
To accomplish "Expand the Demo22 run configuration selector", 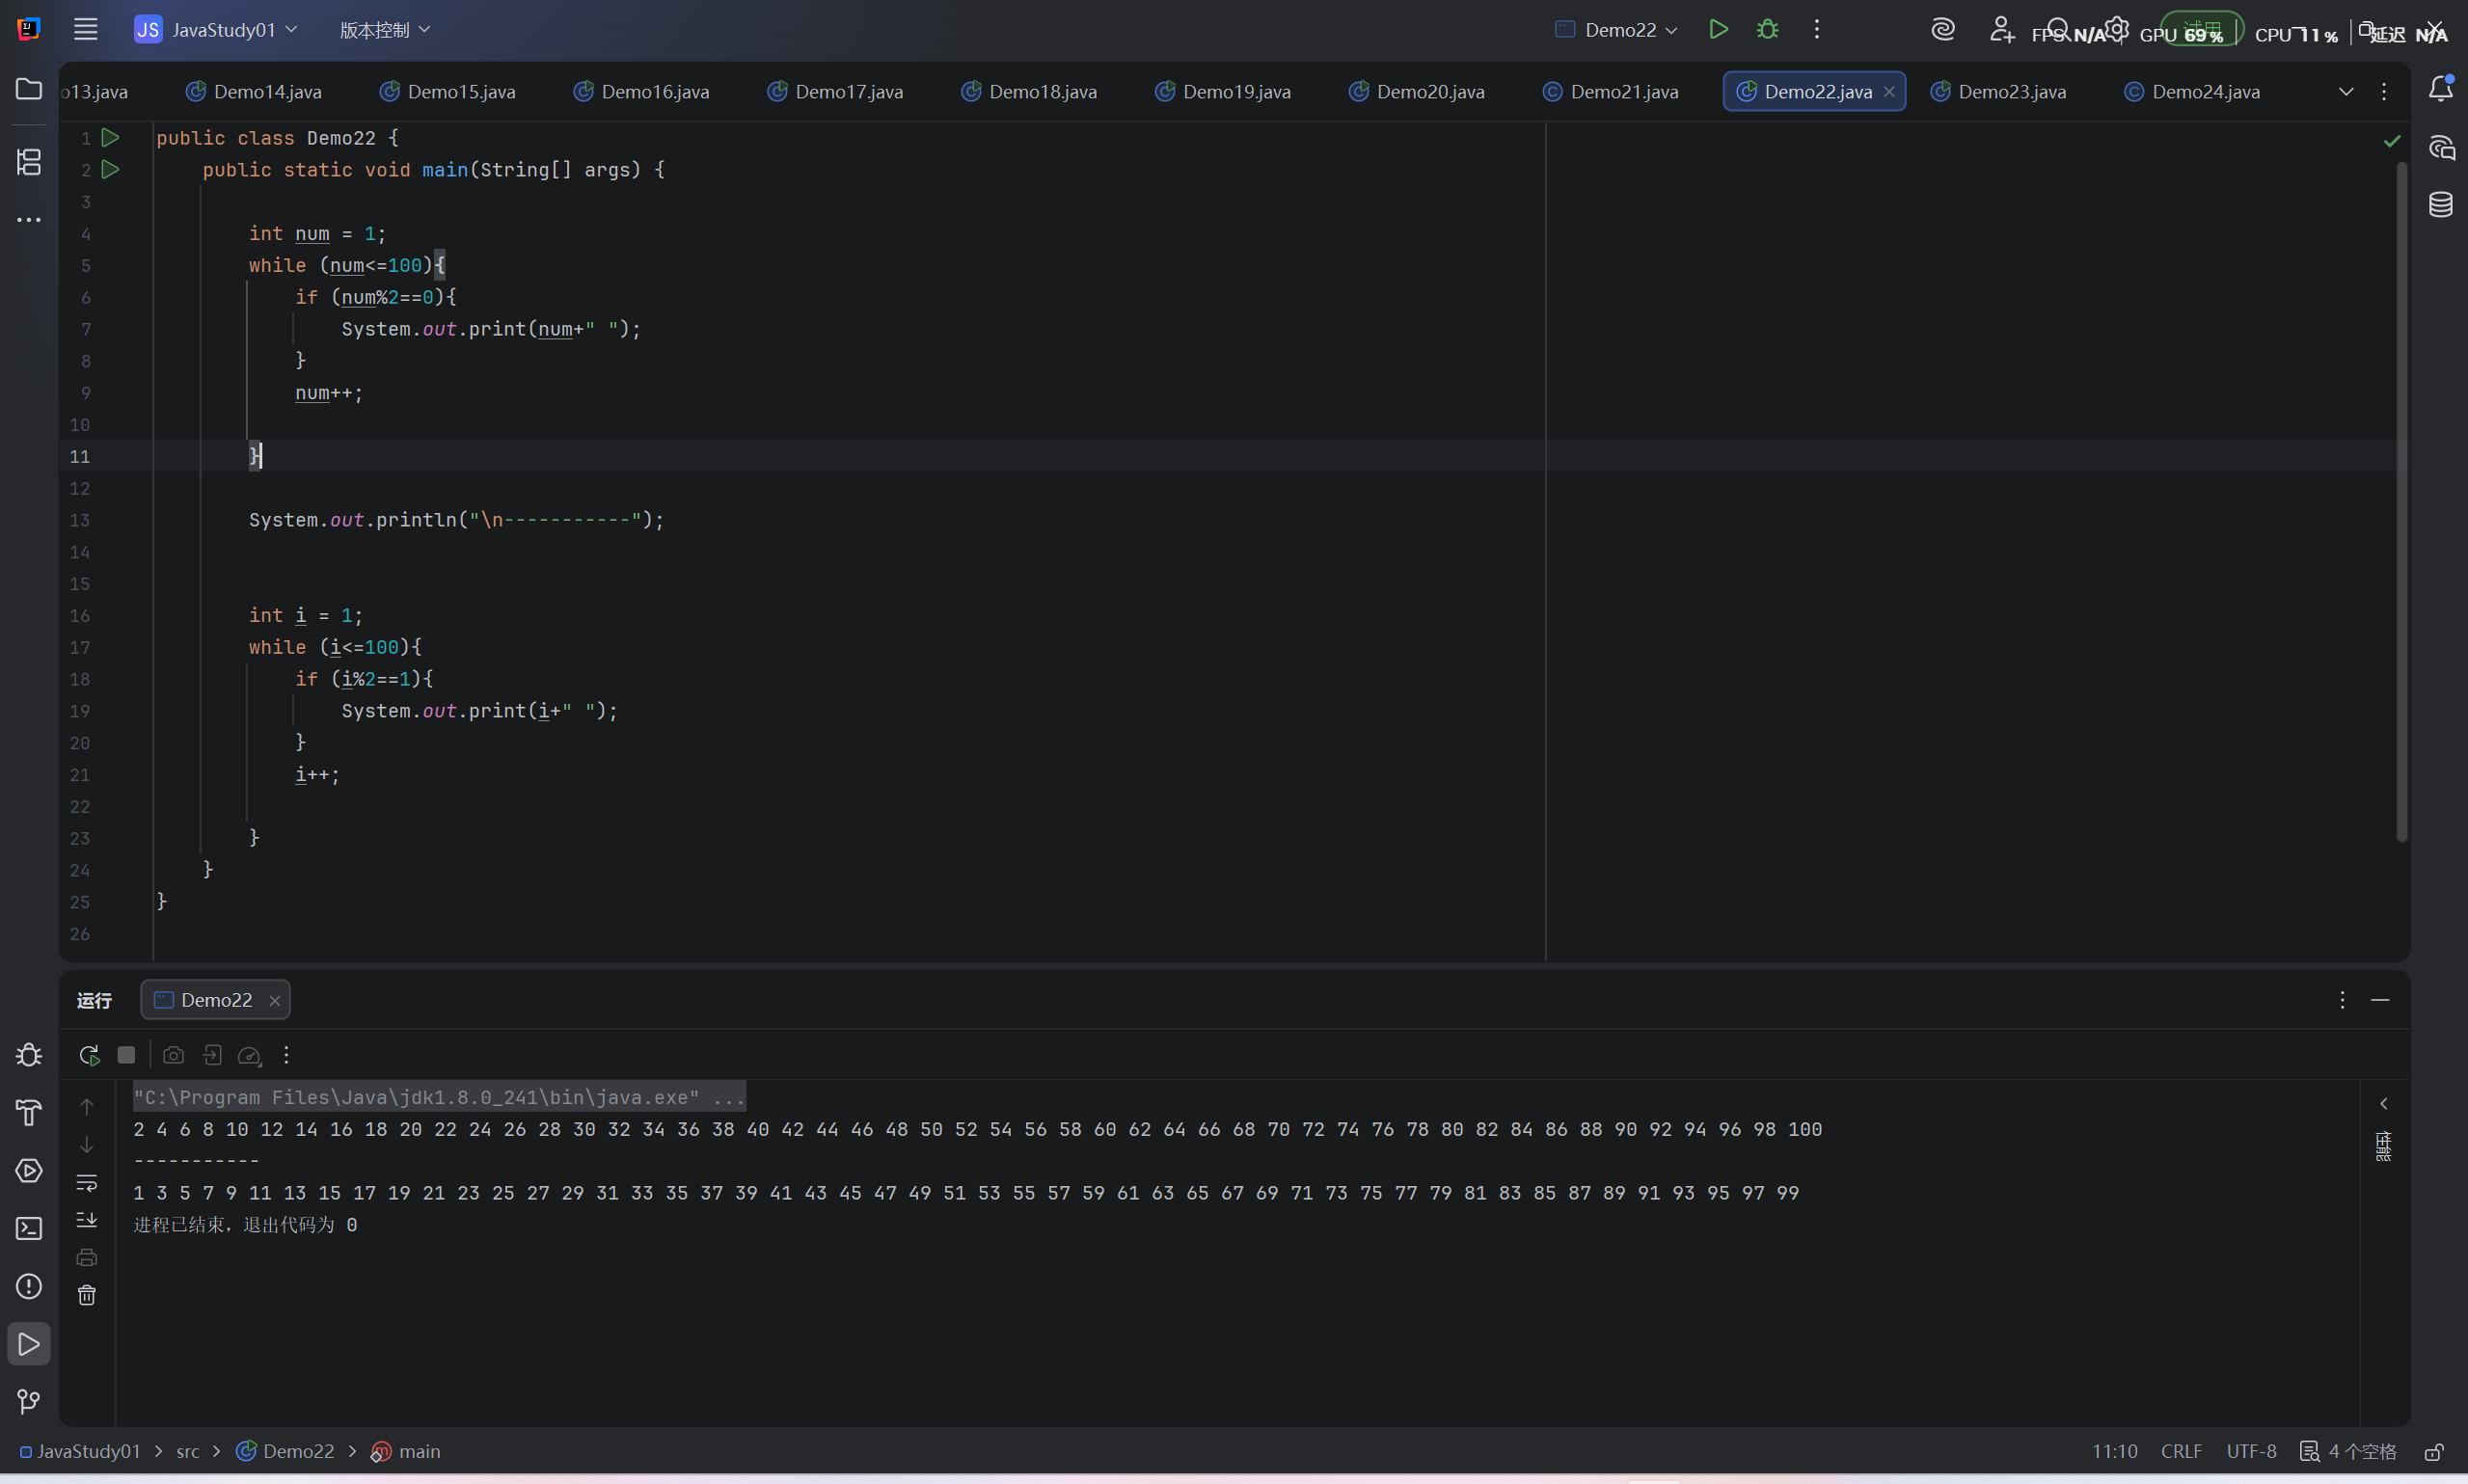I will [x=1616, y=30].
